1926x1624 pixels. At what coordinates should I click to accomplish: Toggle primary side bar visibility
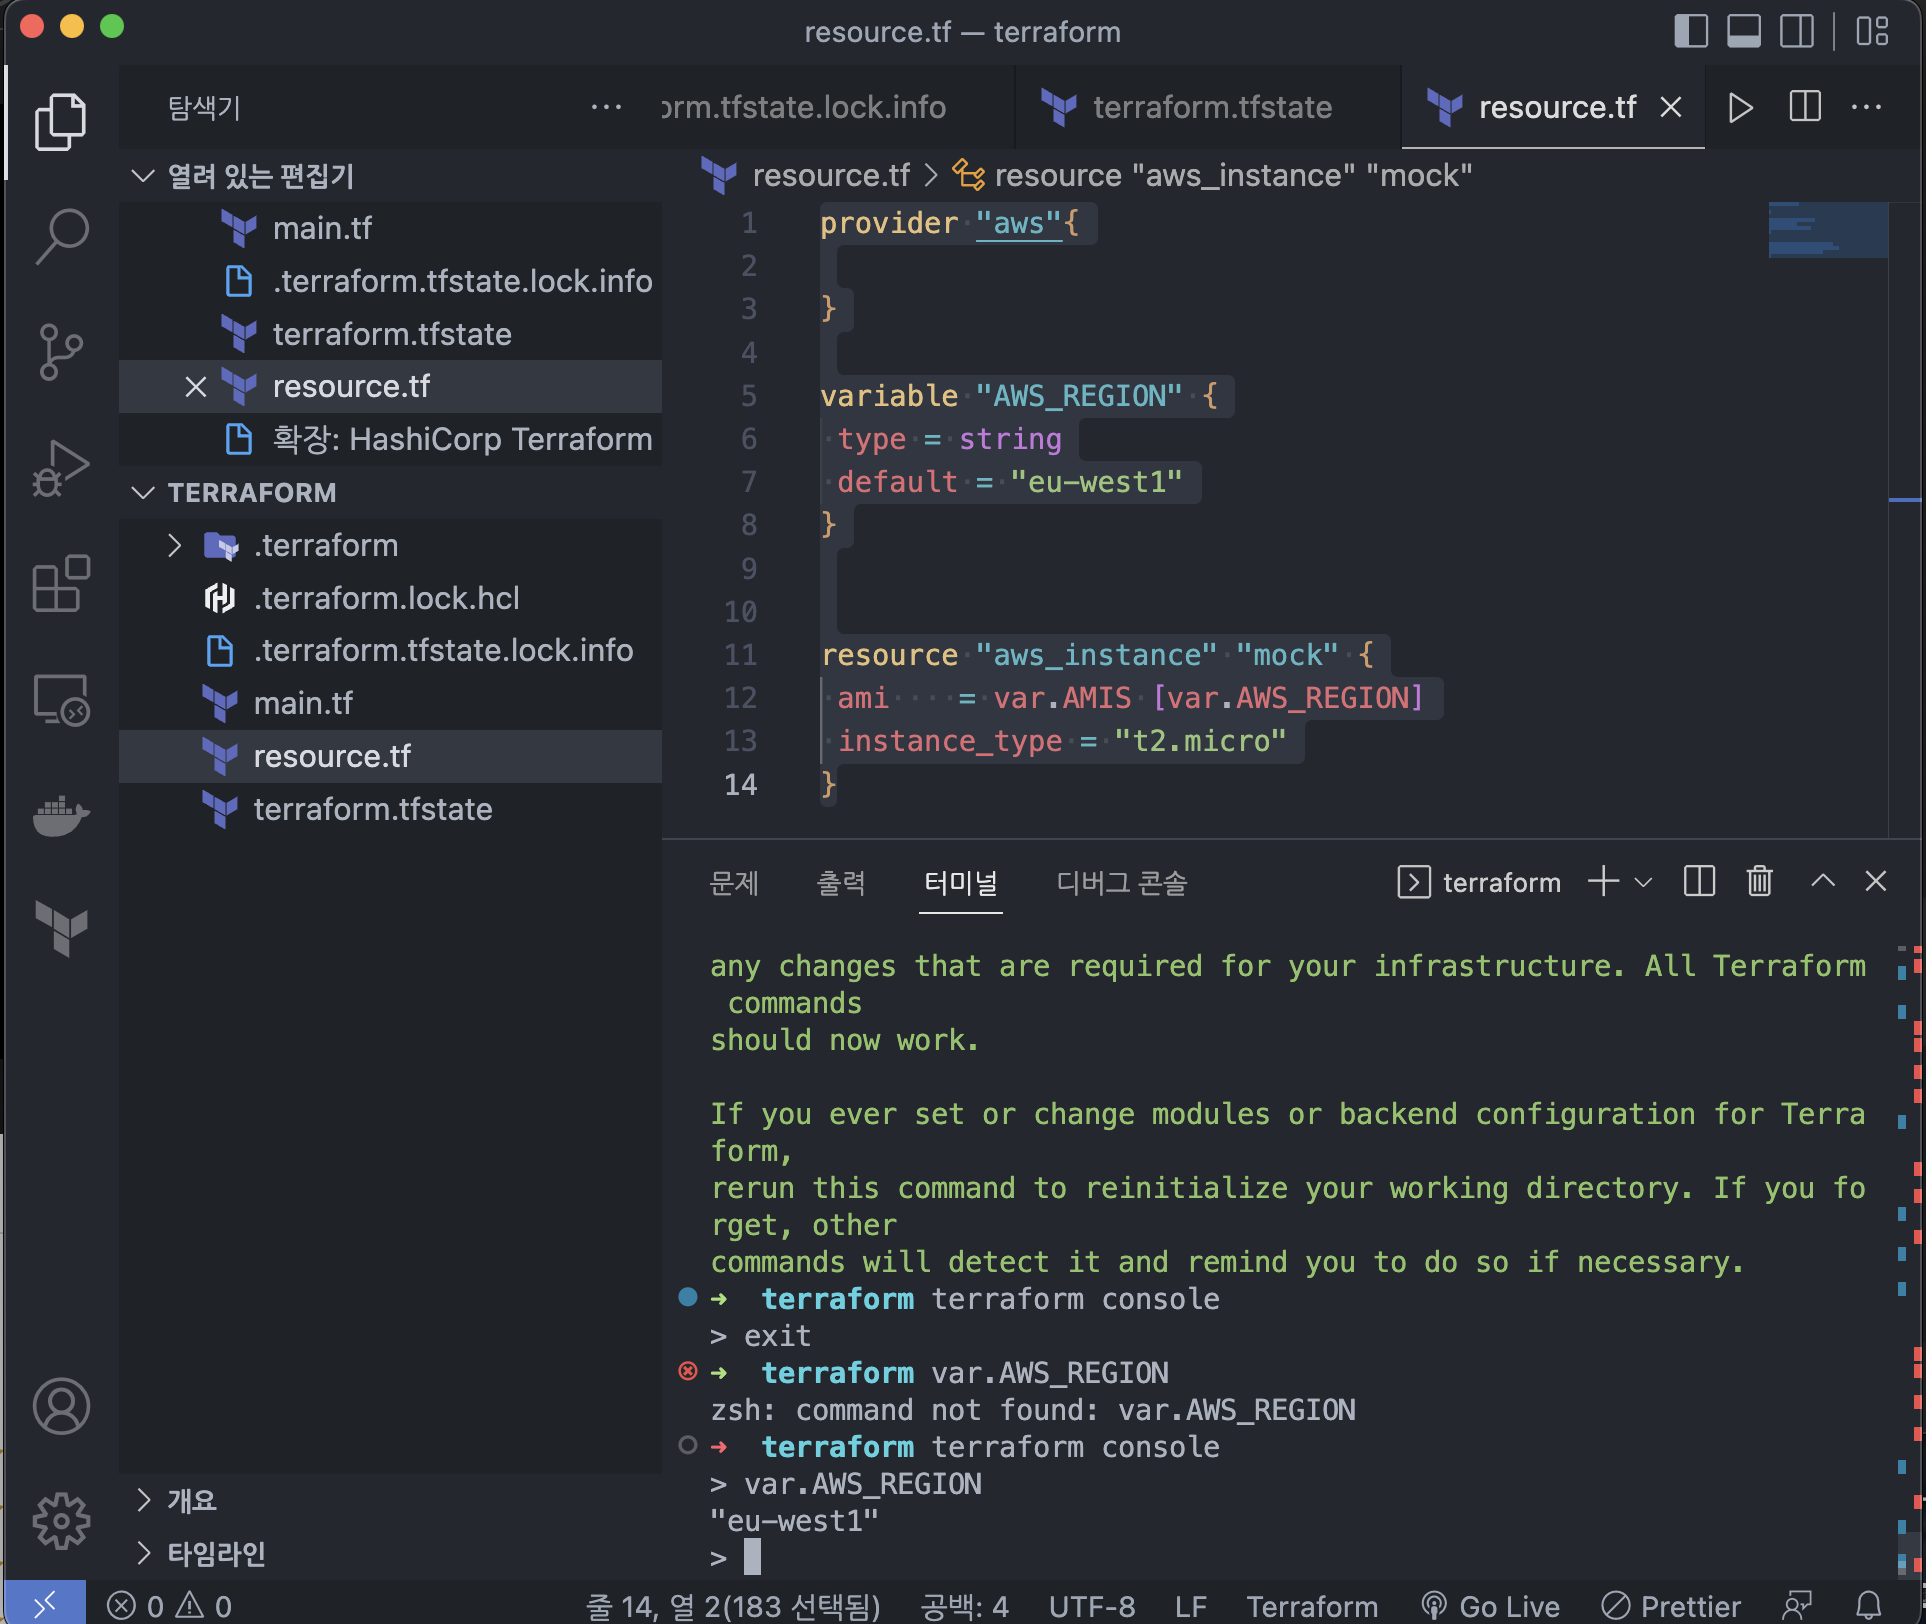[x=1691, y=31]
